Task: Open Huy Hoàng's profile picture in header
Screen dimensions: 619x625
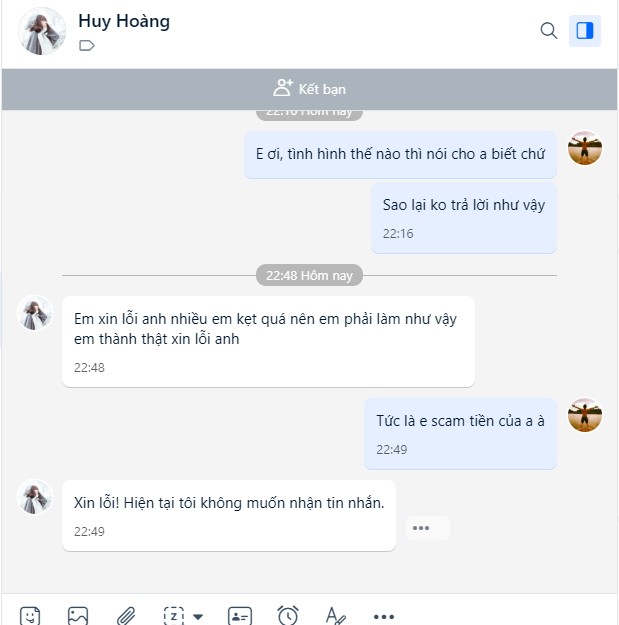Action: coord(42,31)
